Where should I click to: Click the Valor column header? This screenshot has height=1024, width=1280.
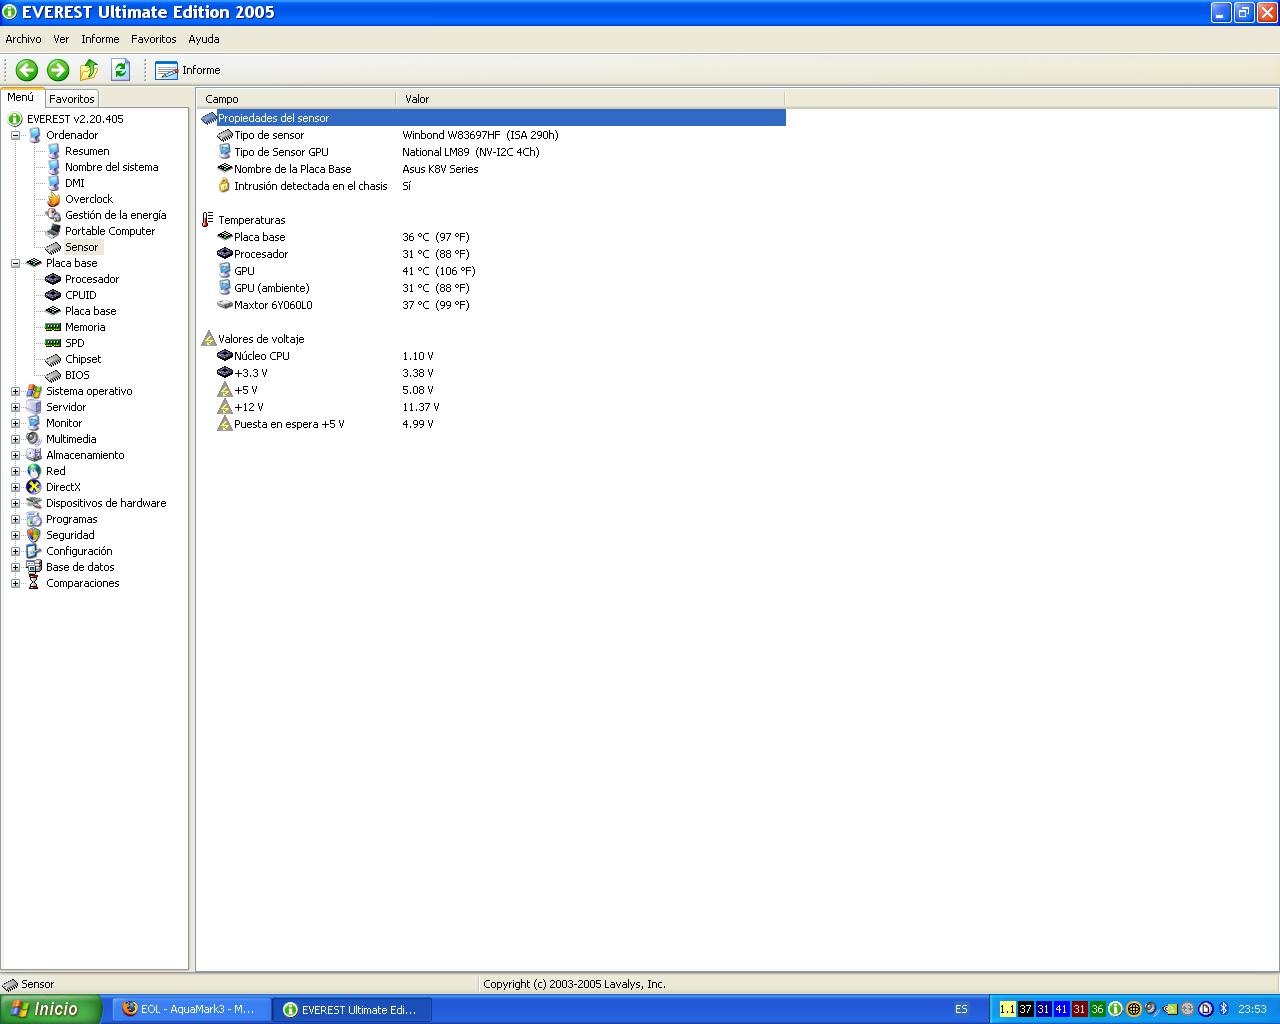click(x=591, y=99)
